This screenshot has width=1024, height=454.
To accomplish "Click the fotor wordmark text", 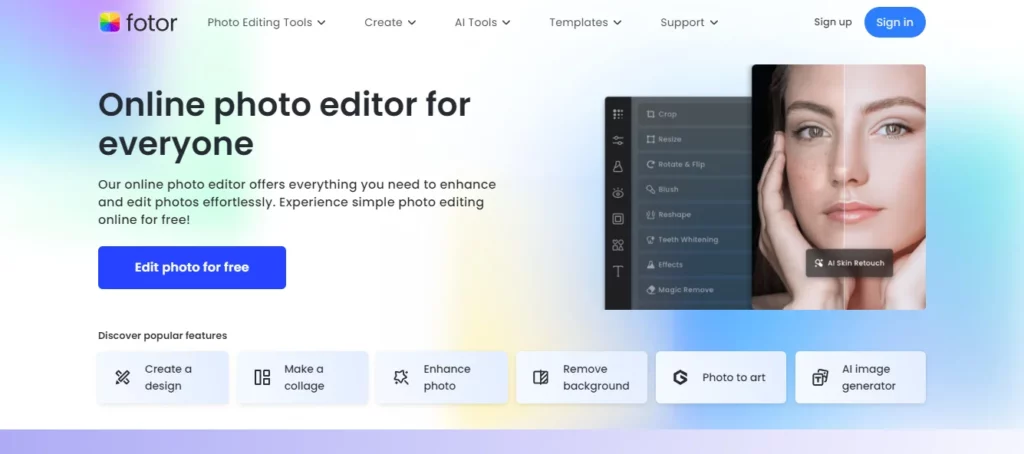I will point(152,23).
